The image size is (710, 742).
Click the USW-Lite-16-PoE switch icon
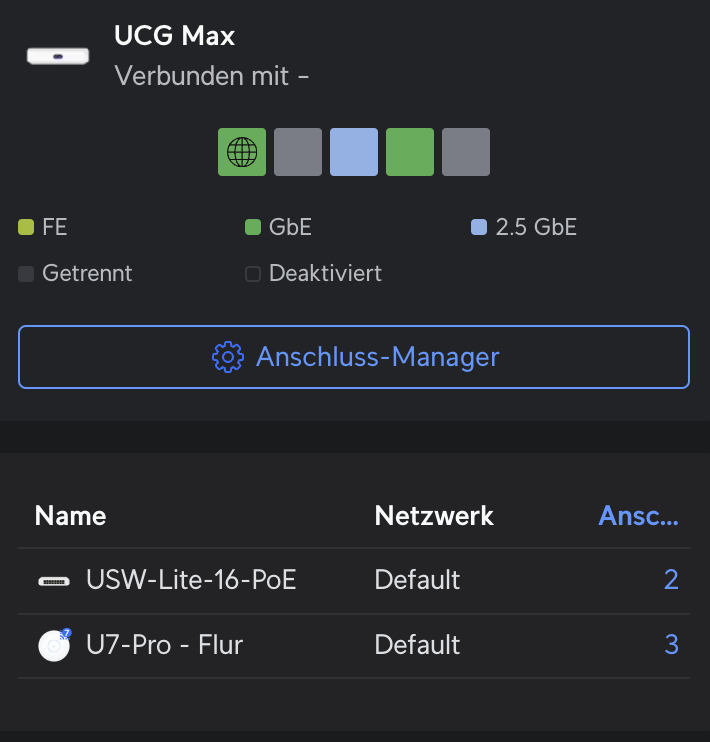pos(54,581)
